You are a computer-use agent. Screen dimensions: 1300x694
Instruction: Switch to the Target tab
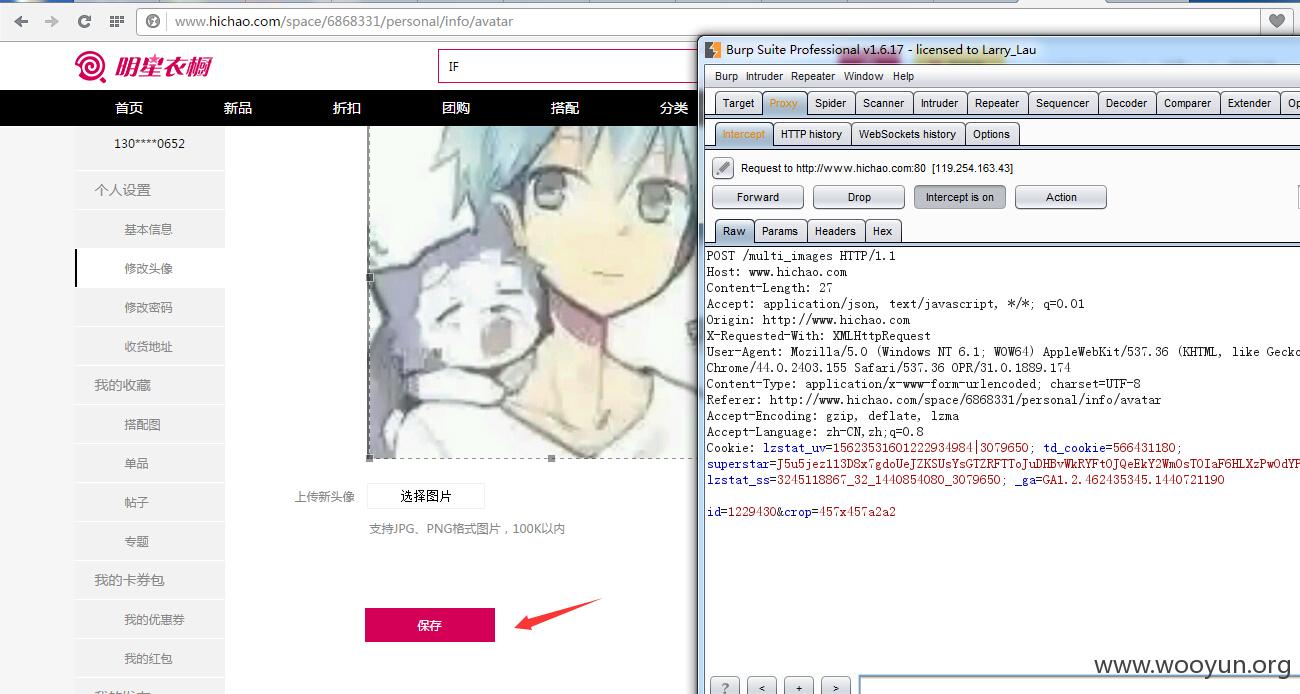click(738, 103)
